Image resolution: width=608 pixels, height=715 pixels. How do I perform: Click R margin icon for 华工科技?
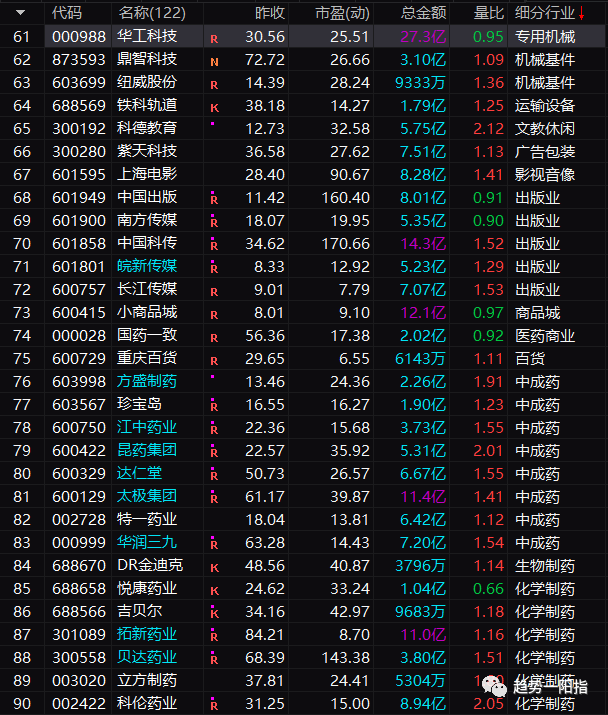tap(214, 40)
